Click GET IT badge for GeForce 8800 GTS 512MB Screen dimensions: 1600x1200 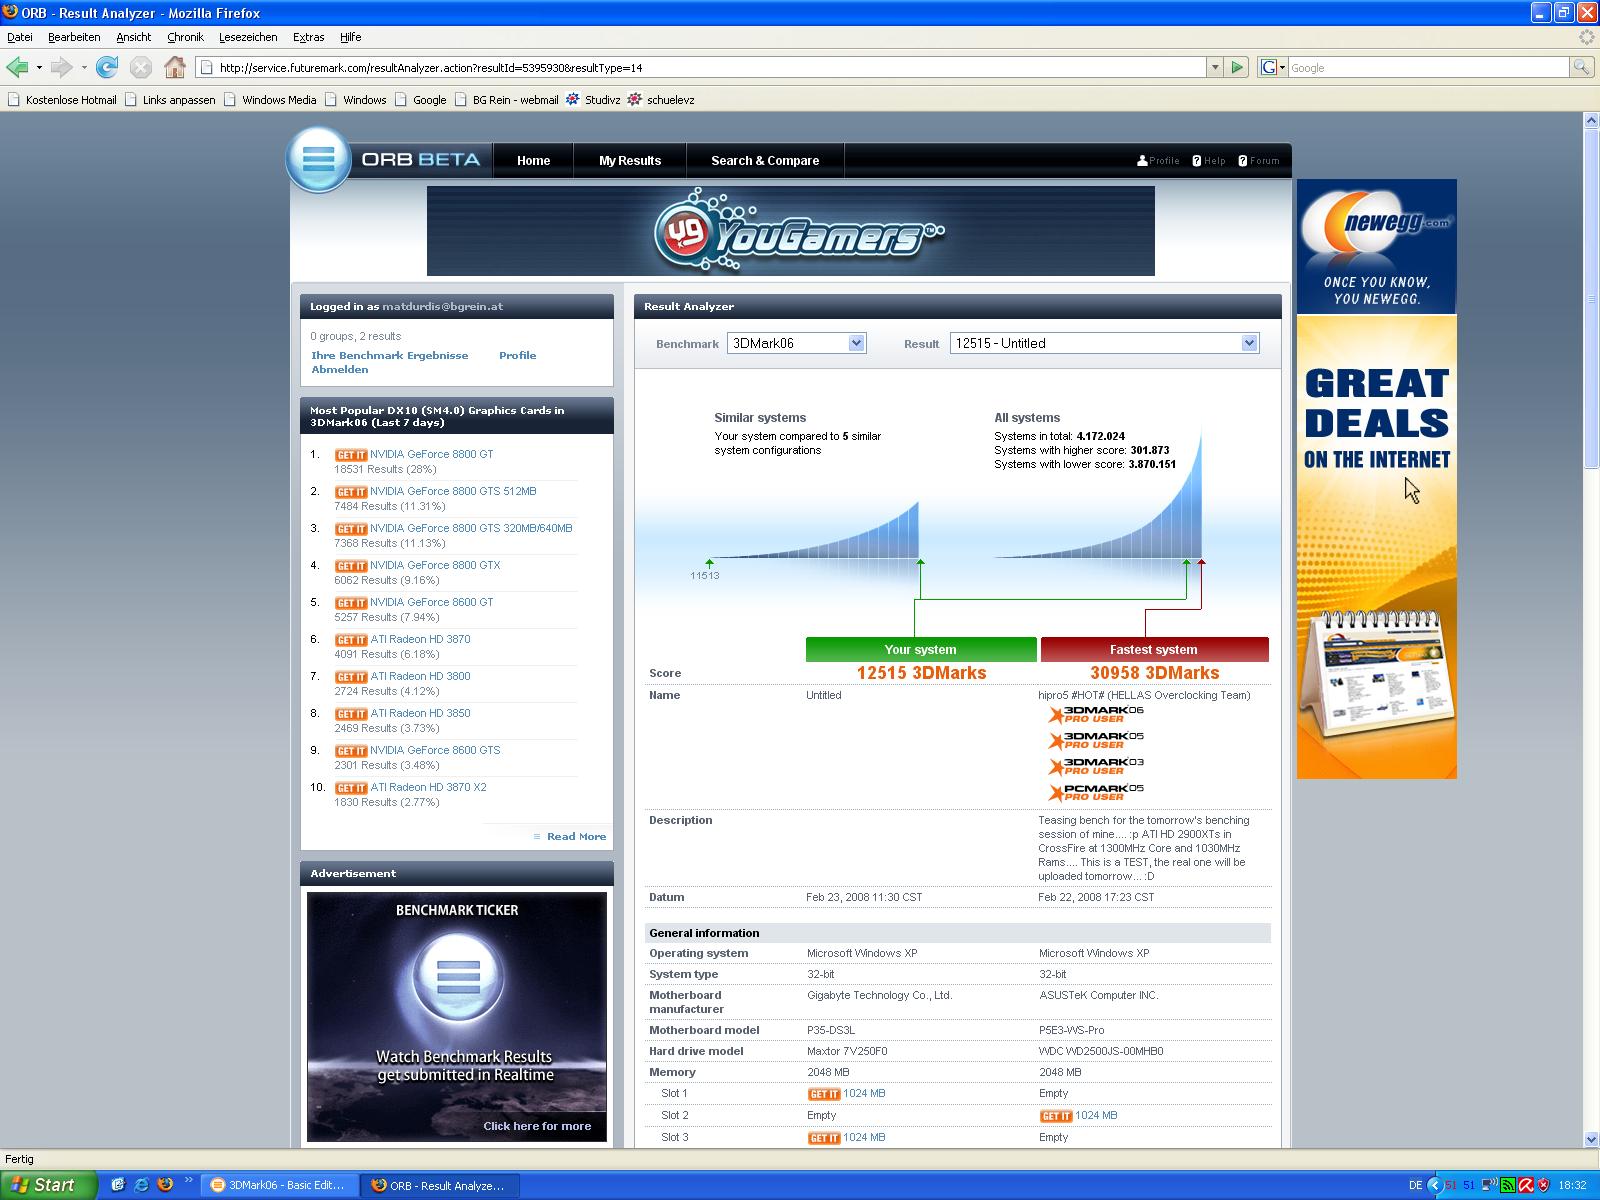click(x=351, y=492)
